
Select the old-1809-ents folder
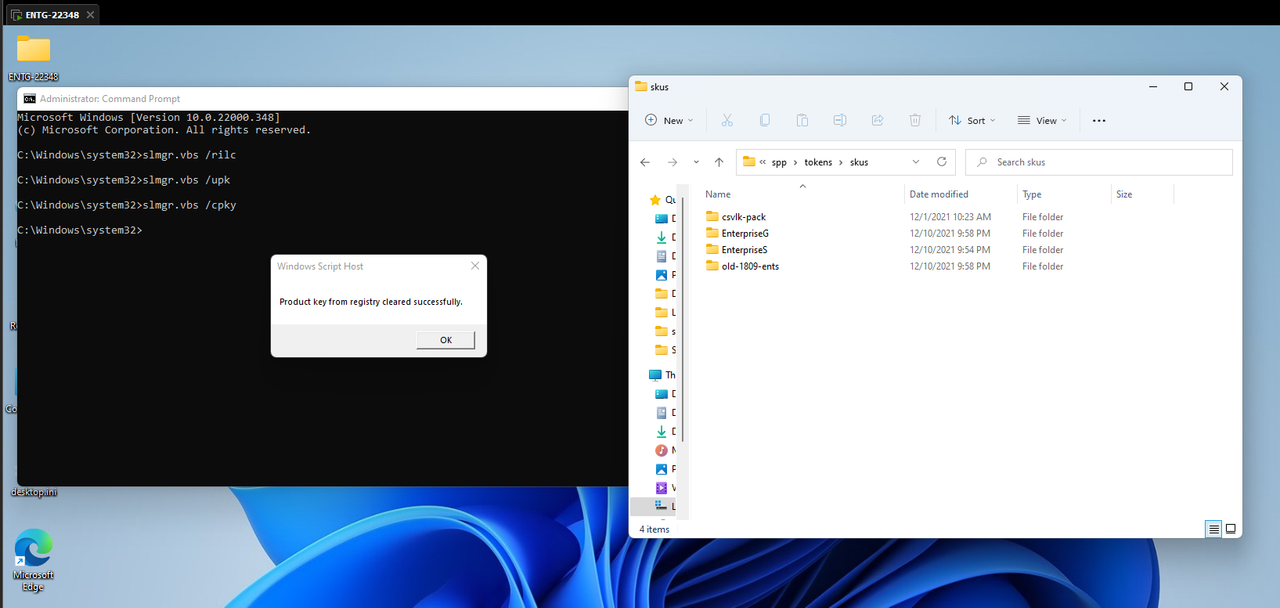750,266
